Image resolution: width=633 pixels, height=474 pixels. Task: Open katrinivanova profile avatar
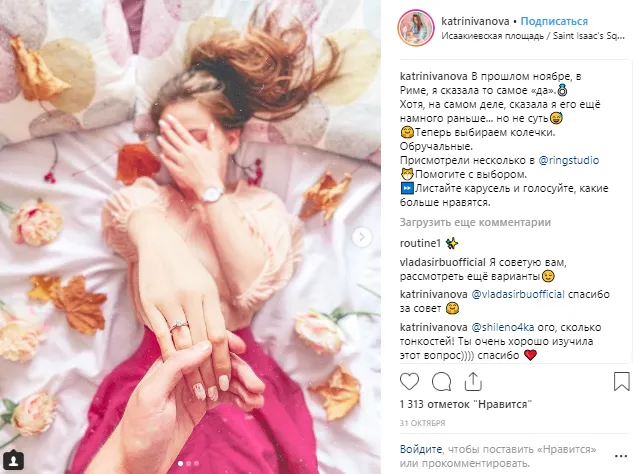click(x=416, y=28)
